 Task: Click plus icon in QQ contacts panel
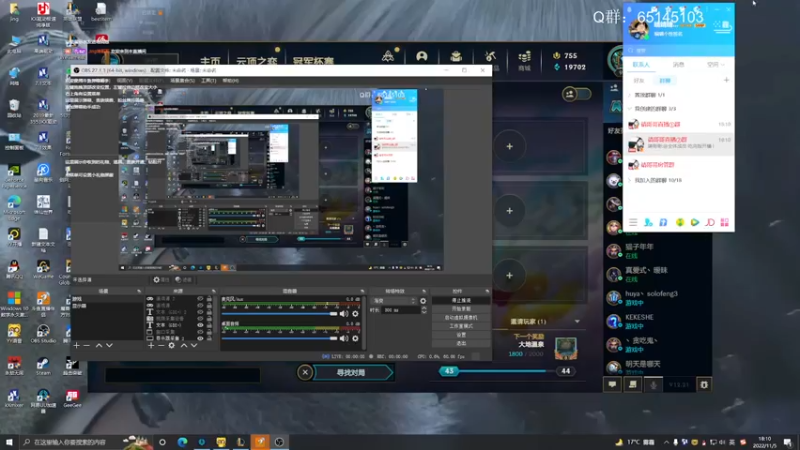pyautogui.click(x=726, y=80)
